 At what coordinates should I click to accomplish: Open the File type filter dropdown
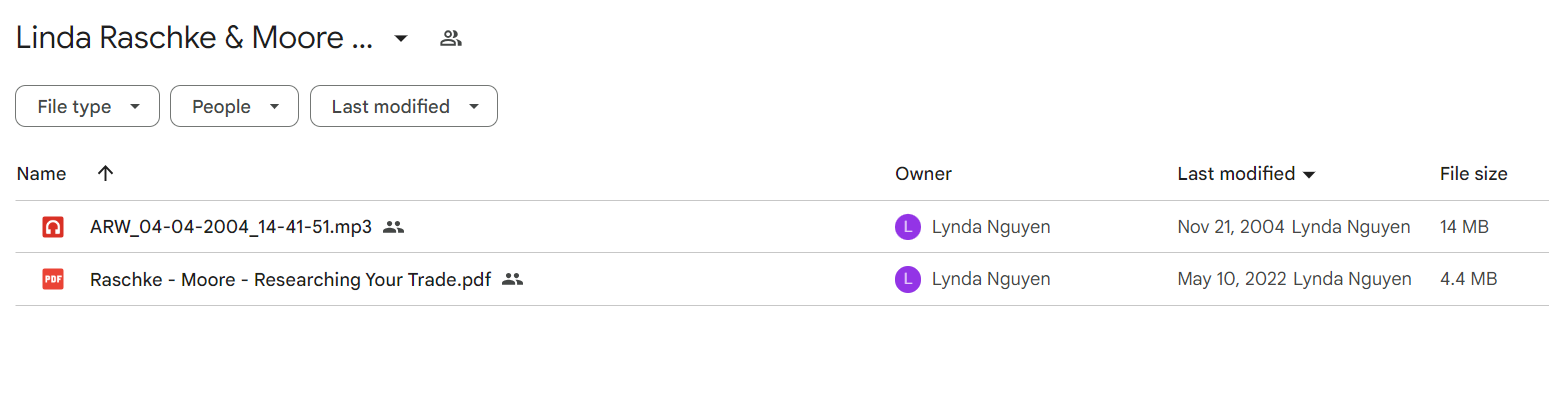tap(87, 106)
